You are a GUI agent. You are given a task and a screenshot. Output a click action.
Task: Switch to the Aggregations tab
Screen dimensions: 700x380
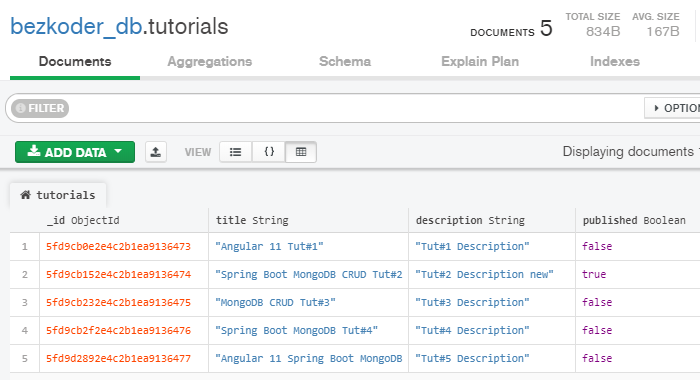pyautogui.click(x=210, y=62)
